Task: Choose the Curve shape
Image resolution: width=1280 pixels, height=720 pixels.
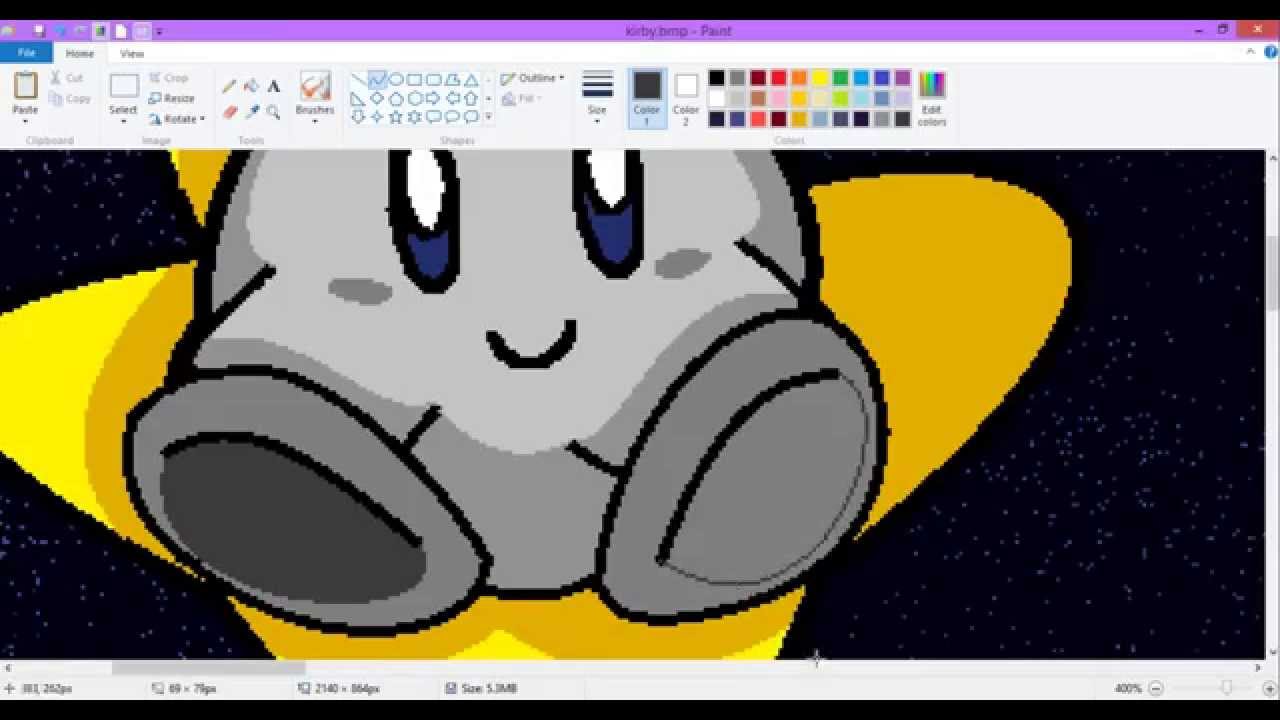Action: coord(377,79)
